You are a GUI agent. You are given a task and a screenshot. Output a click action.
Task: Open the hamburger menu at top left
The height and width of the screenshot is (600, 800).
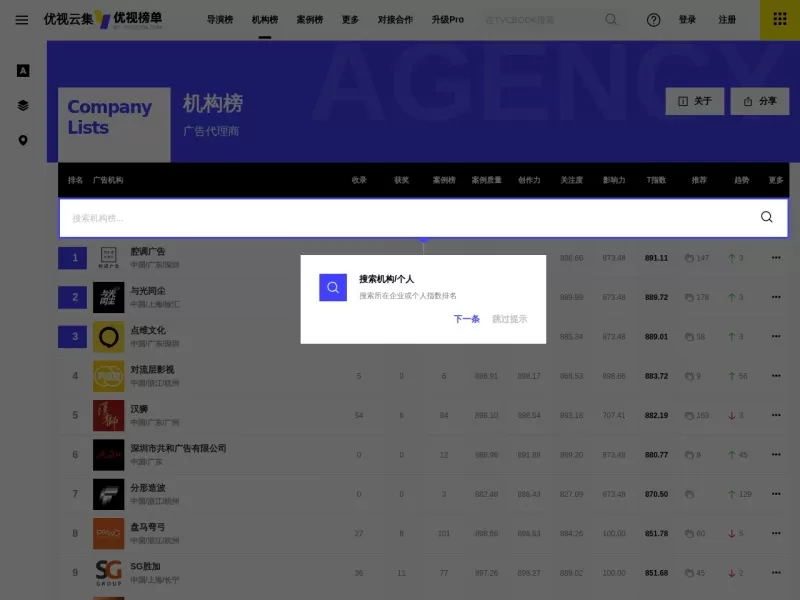point(22,20)
